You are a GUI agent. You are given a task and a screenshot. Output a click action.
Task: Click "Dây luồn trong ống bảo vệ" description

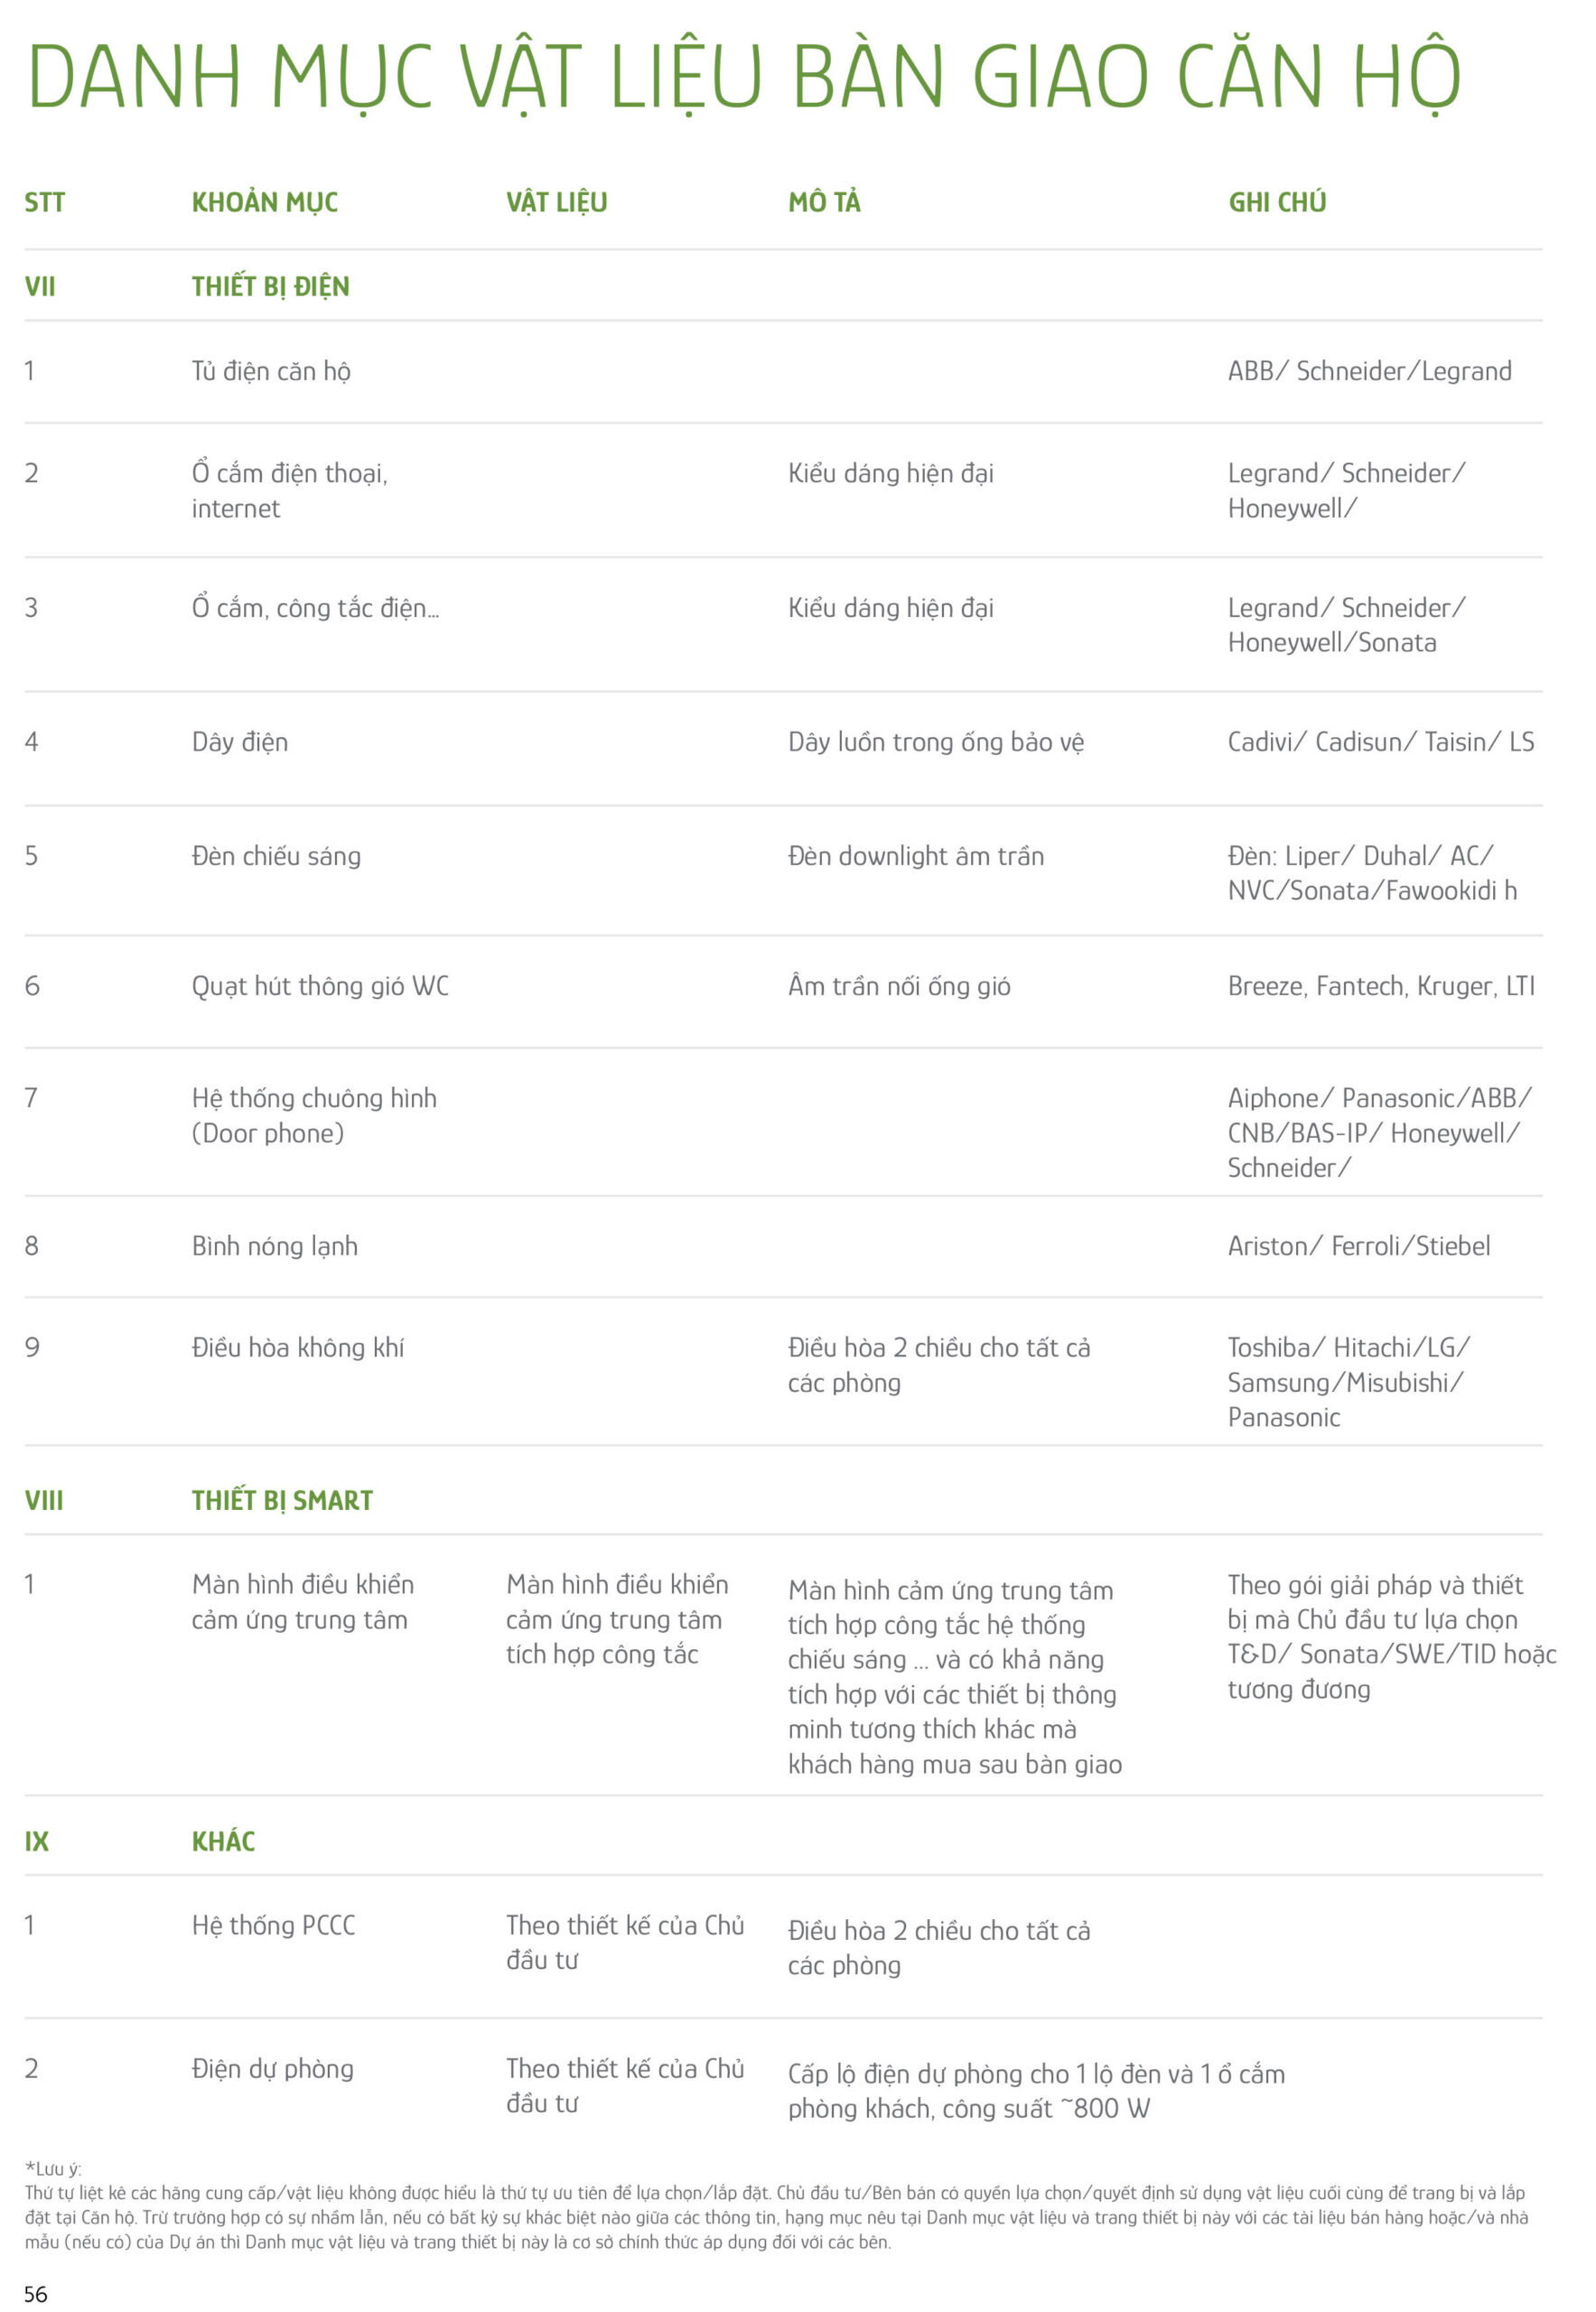pos(935,742)
